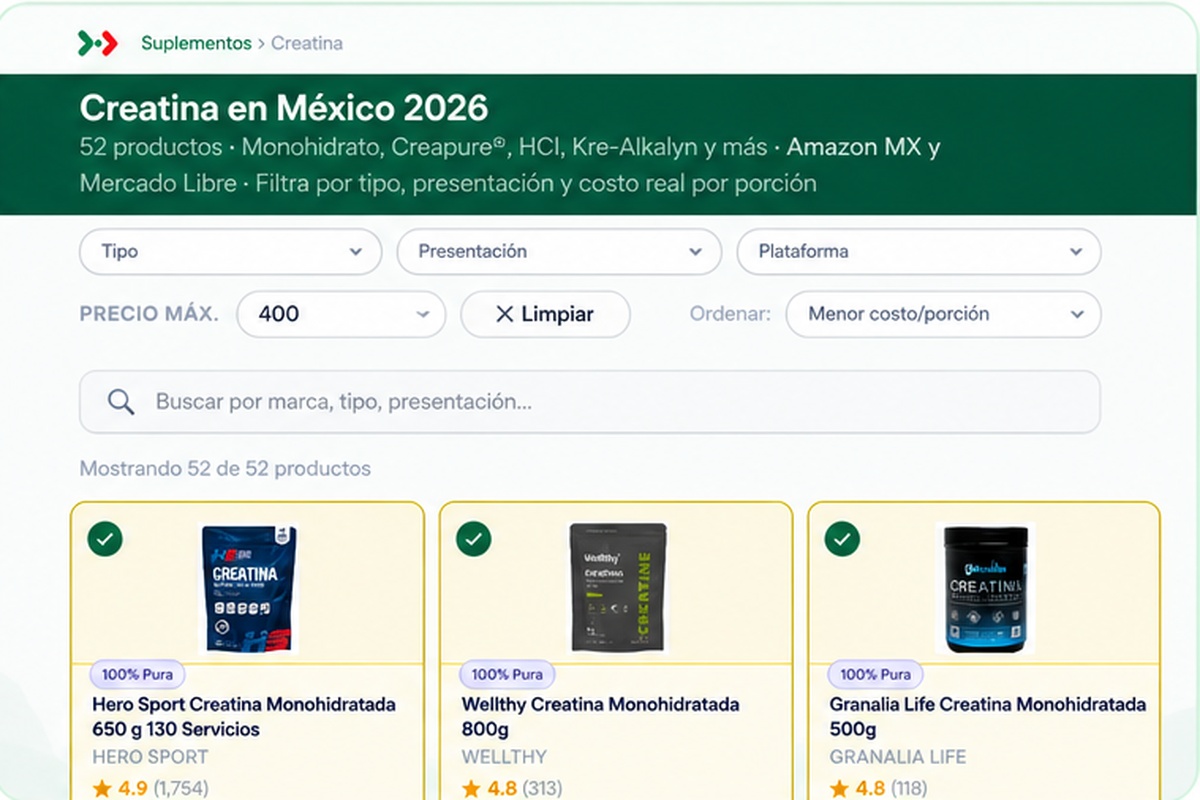Click the 100% Pura badge on Wellthy
The height and width of the screenshot is (800, 1200).
pos(507,675)
